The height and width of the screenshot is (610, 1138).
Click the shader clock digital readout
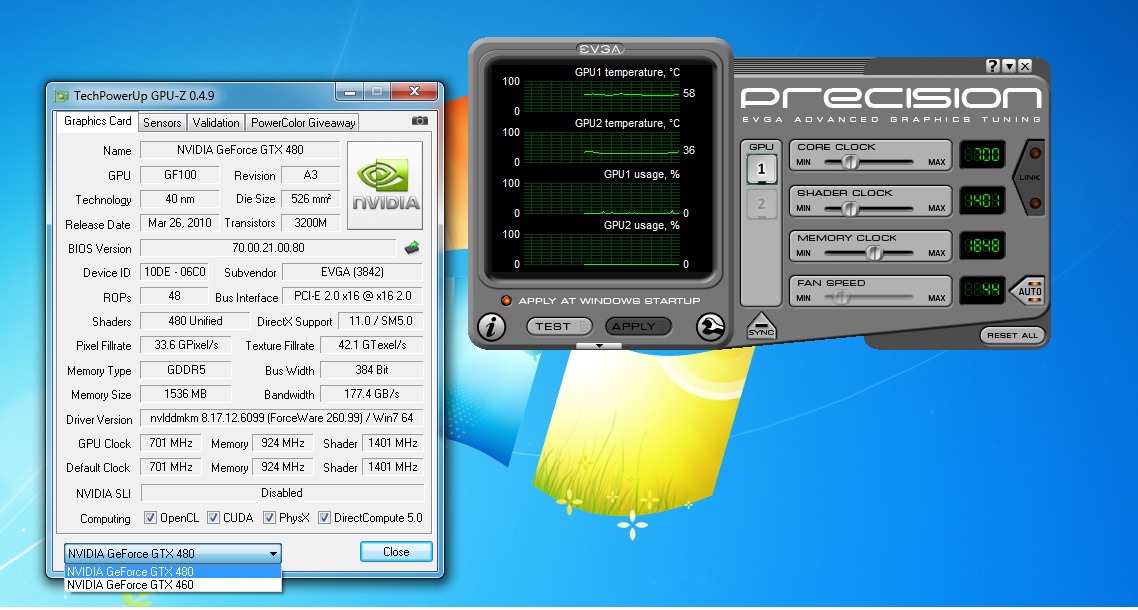(x=983, y=200)
